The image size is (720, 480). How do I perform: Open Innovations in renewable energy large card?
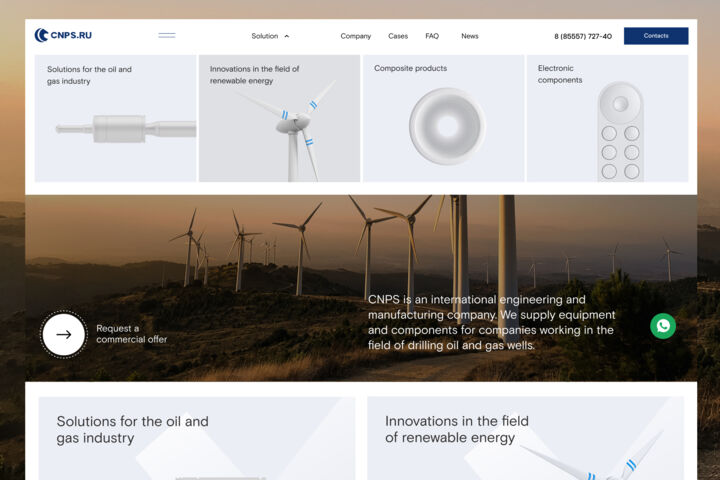pos(525,438)
